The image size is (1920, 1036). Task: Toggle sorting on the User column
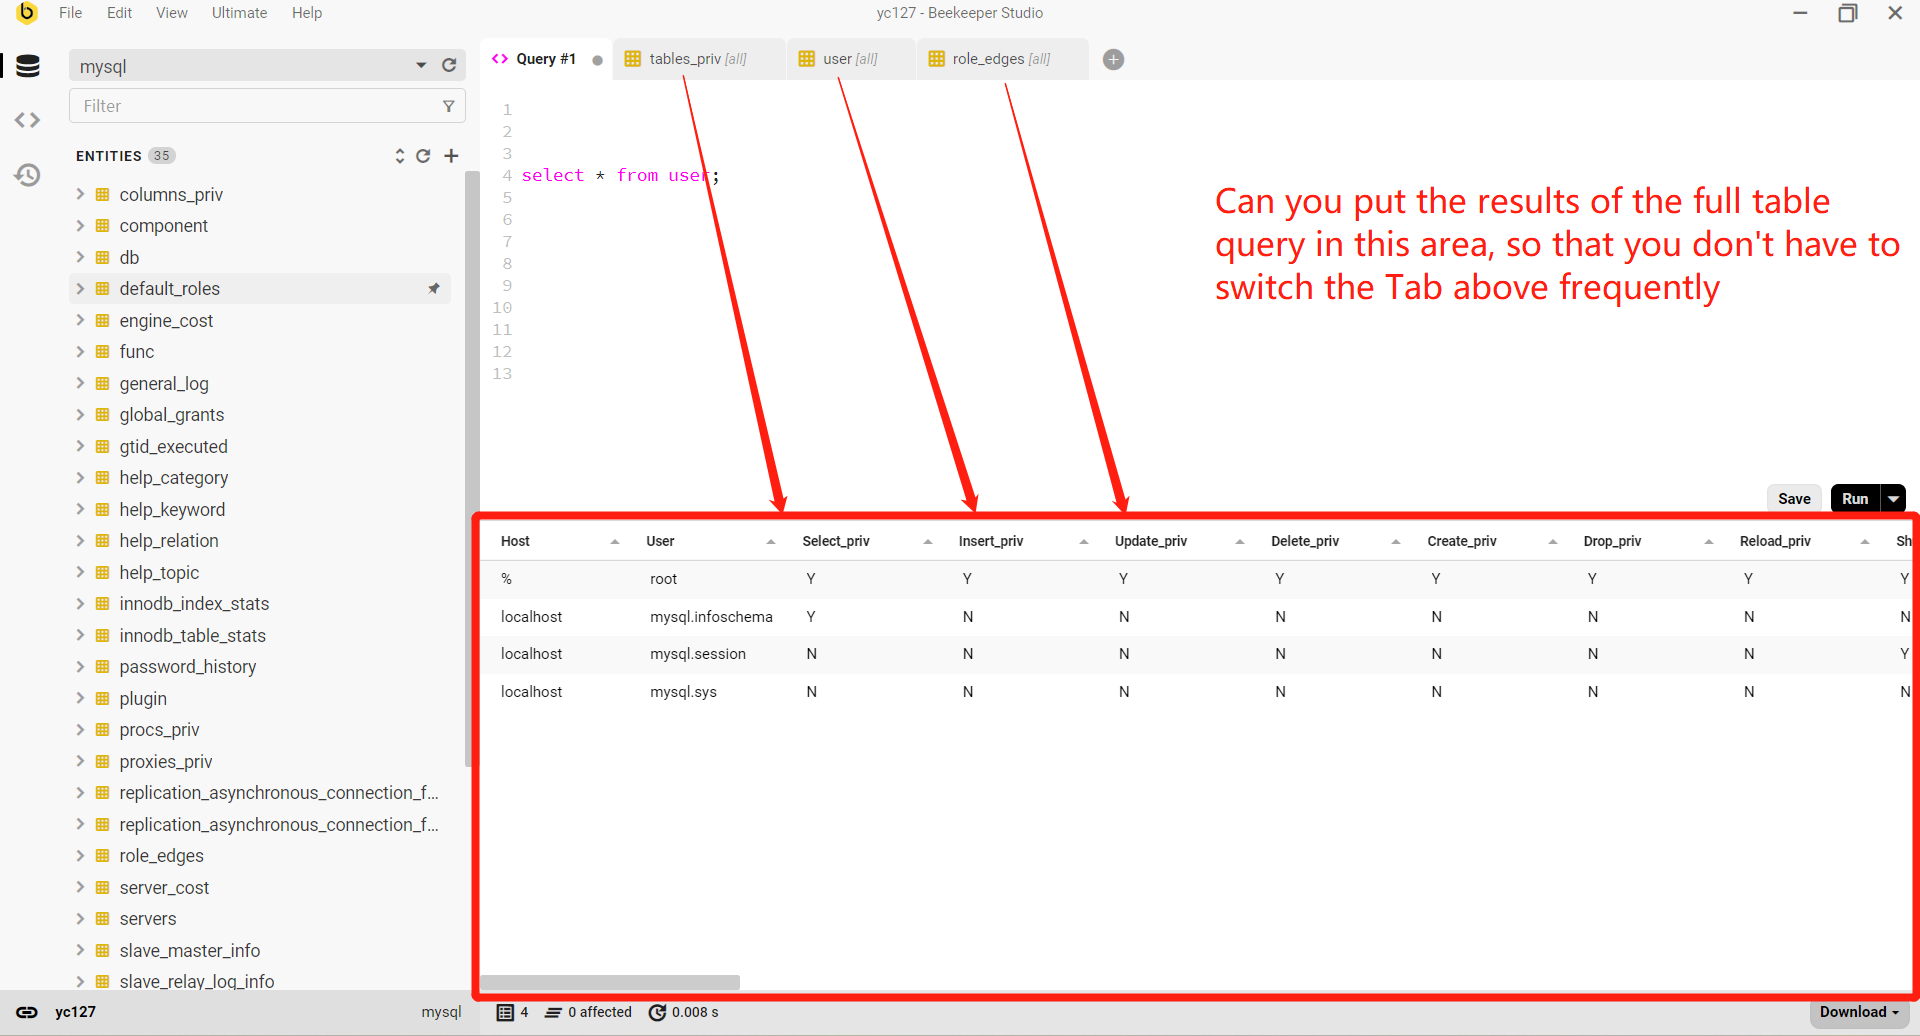click(x=770, y=540)
